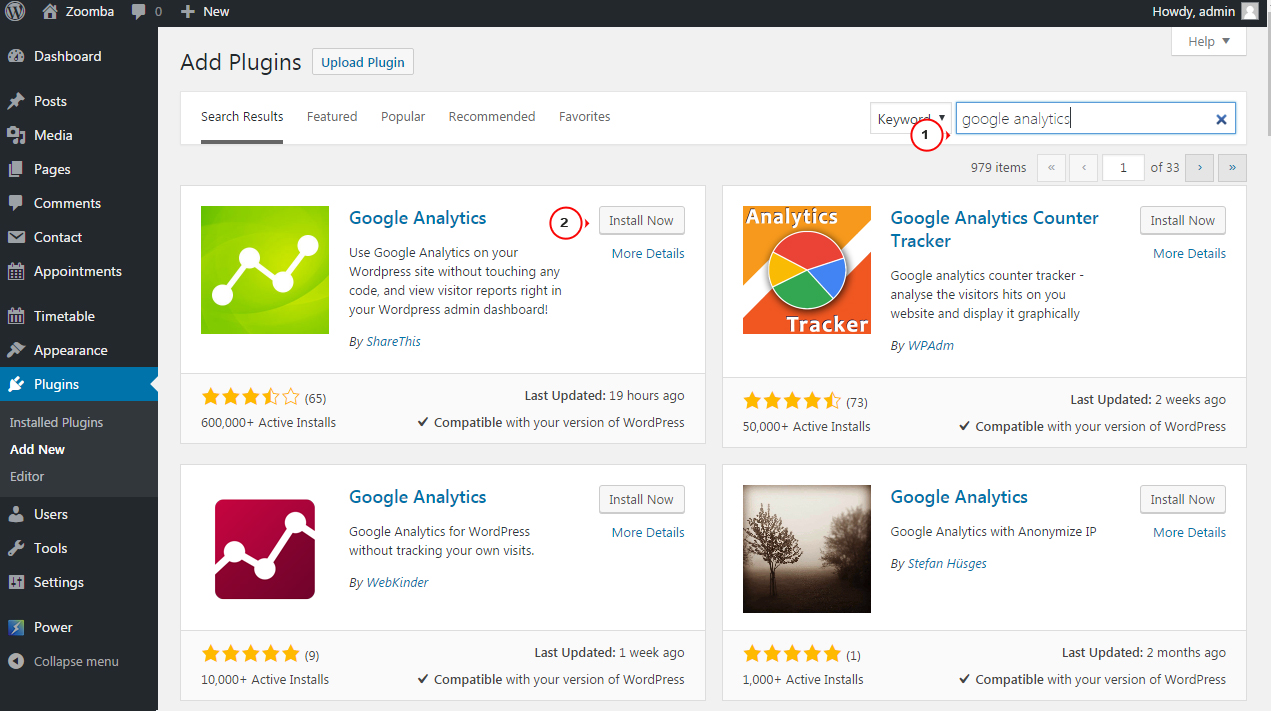This screenshot has width=1271, height=711.
Task: Open More Details for WebKinder plugin
Action: 648,532
